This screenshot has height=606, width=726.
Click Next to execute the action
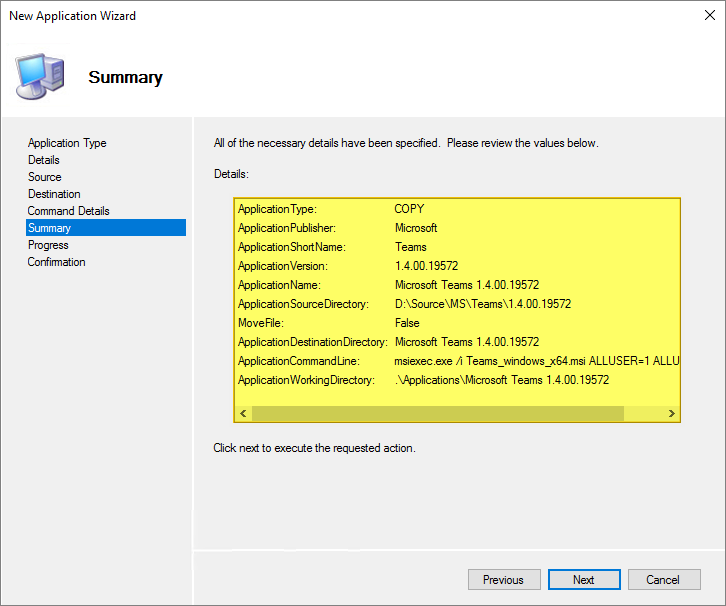pyautogui.click(x=584, y=580)
